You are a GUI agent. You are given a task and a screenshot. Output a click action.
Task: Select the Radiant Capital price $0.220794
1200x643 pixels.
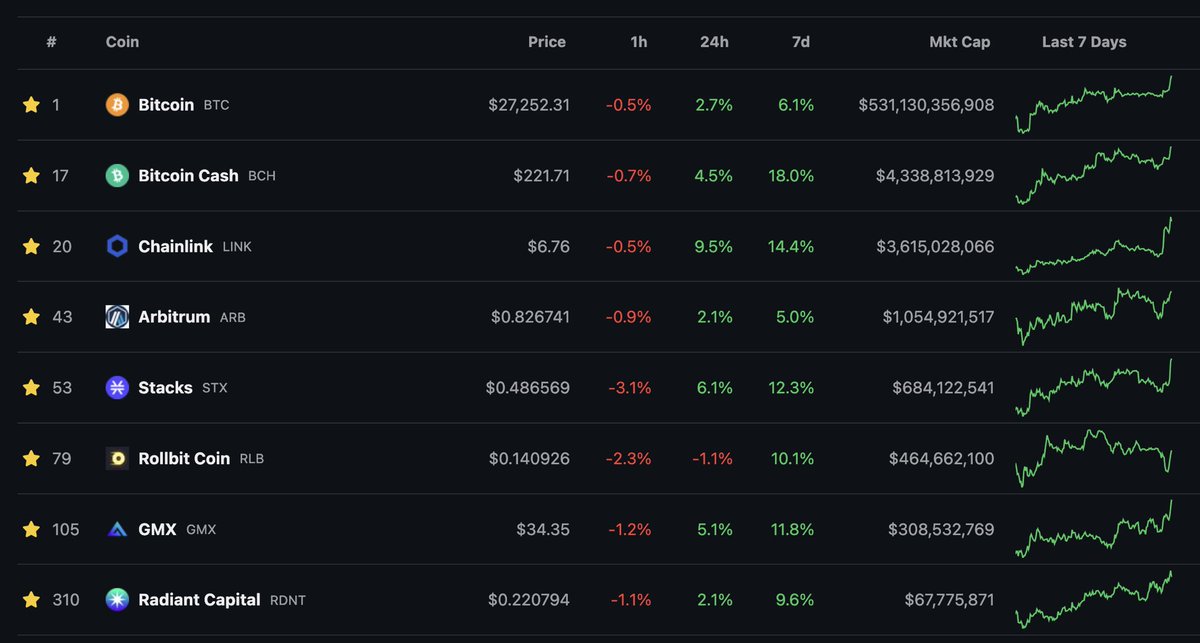point(529,600)
